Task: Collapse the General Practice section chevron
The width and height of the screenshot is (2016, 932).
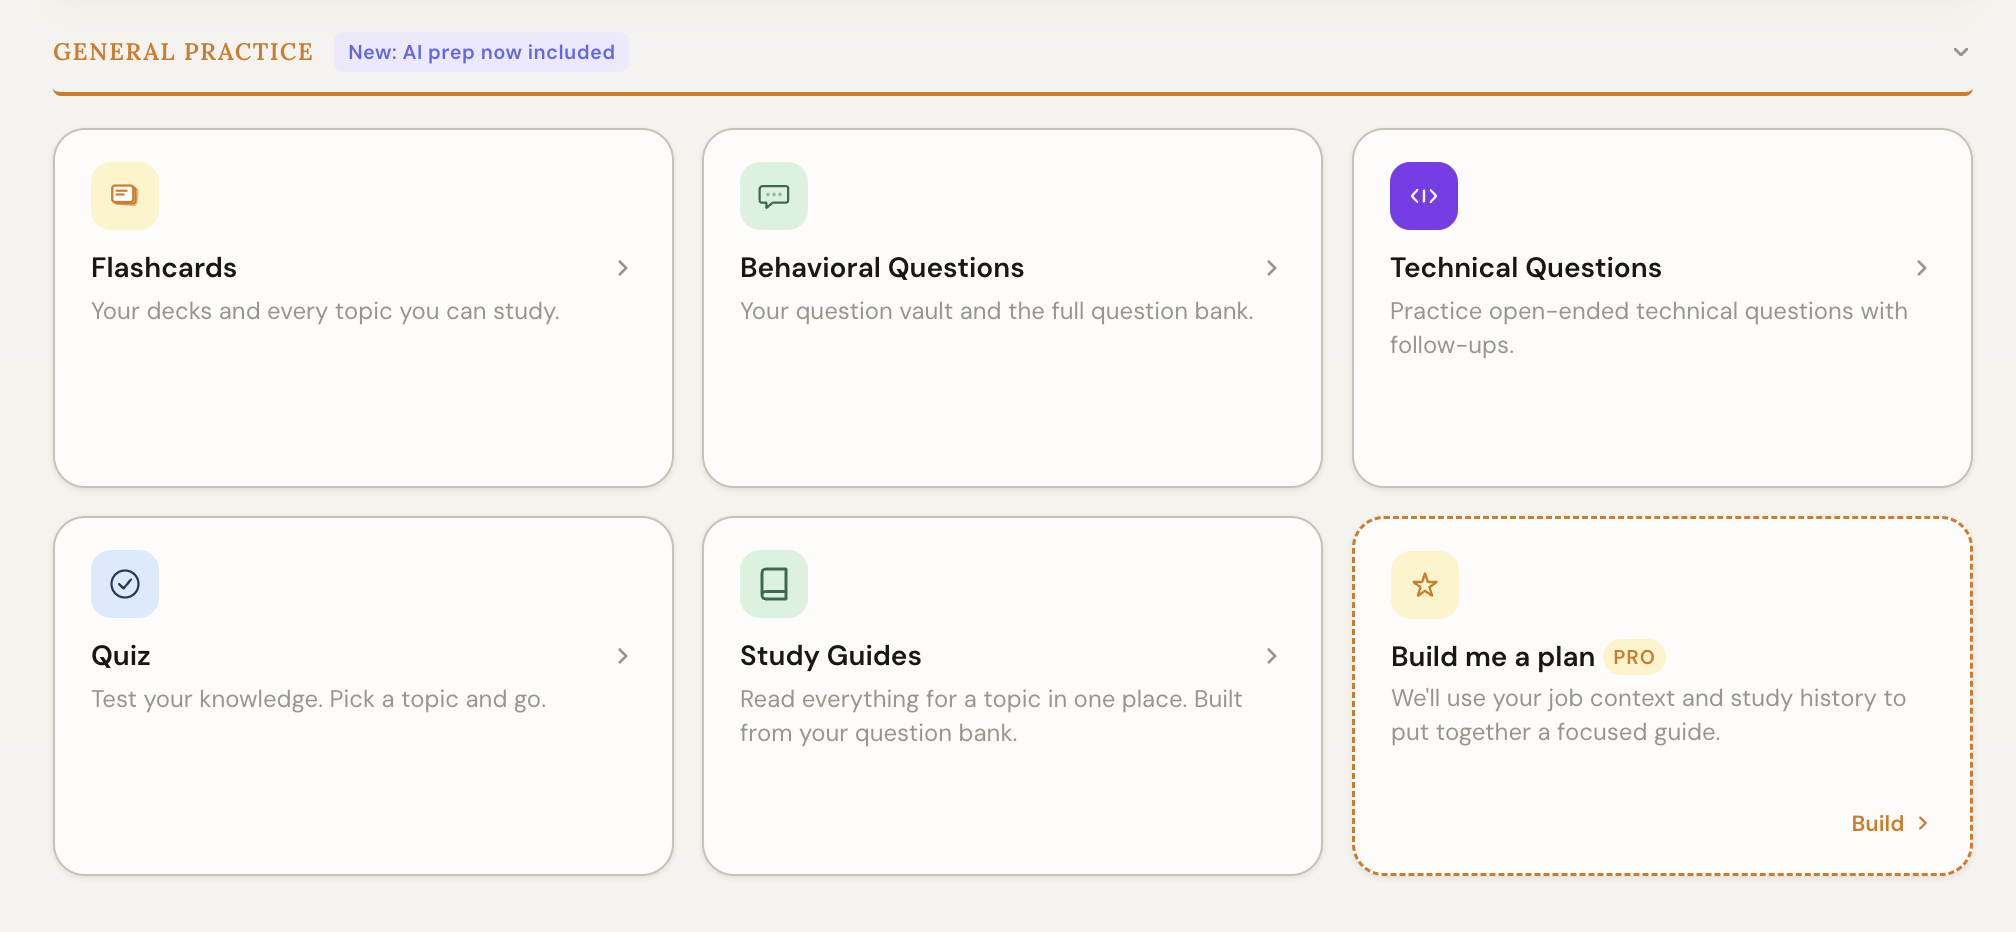Action: pyautogui.click(x=1961, y=52)
